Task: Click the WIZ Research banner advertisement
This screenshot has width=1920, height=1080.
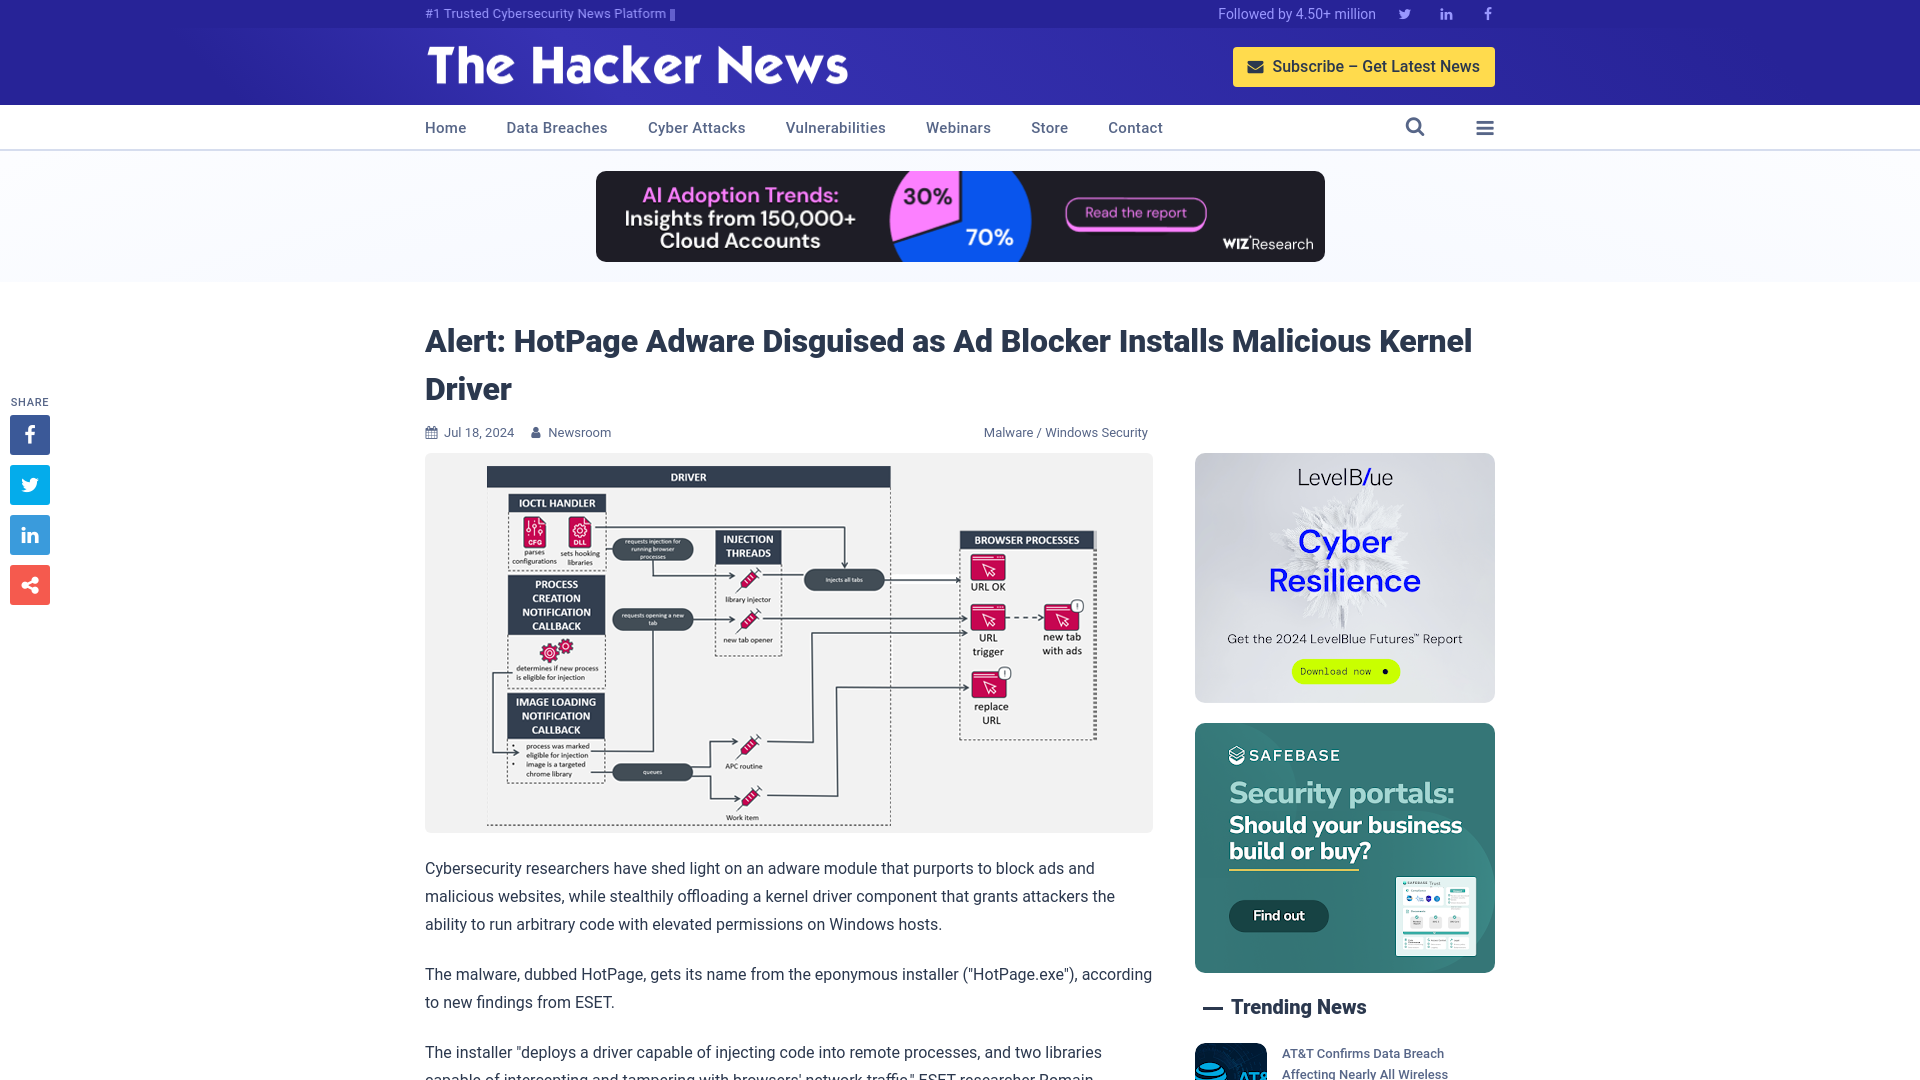Action: [960, 216]
